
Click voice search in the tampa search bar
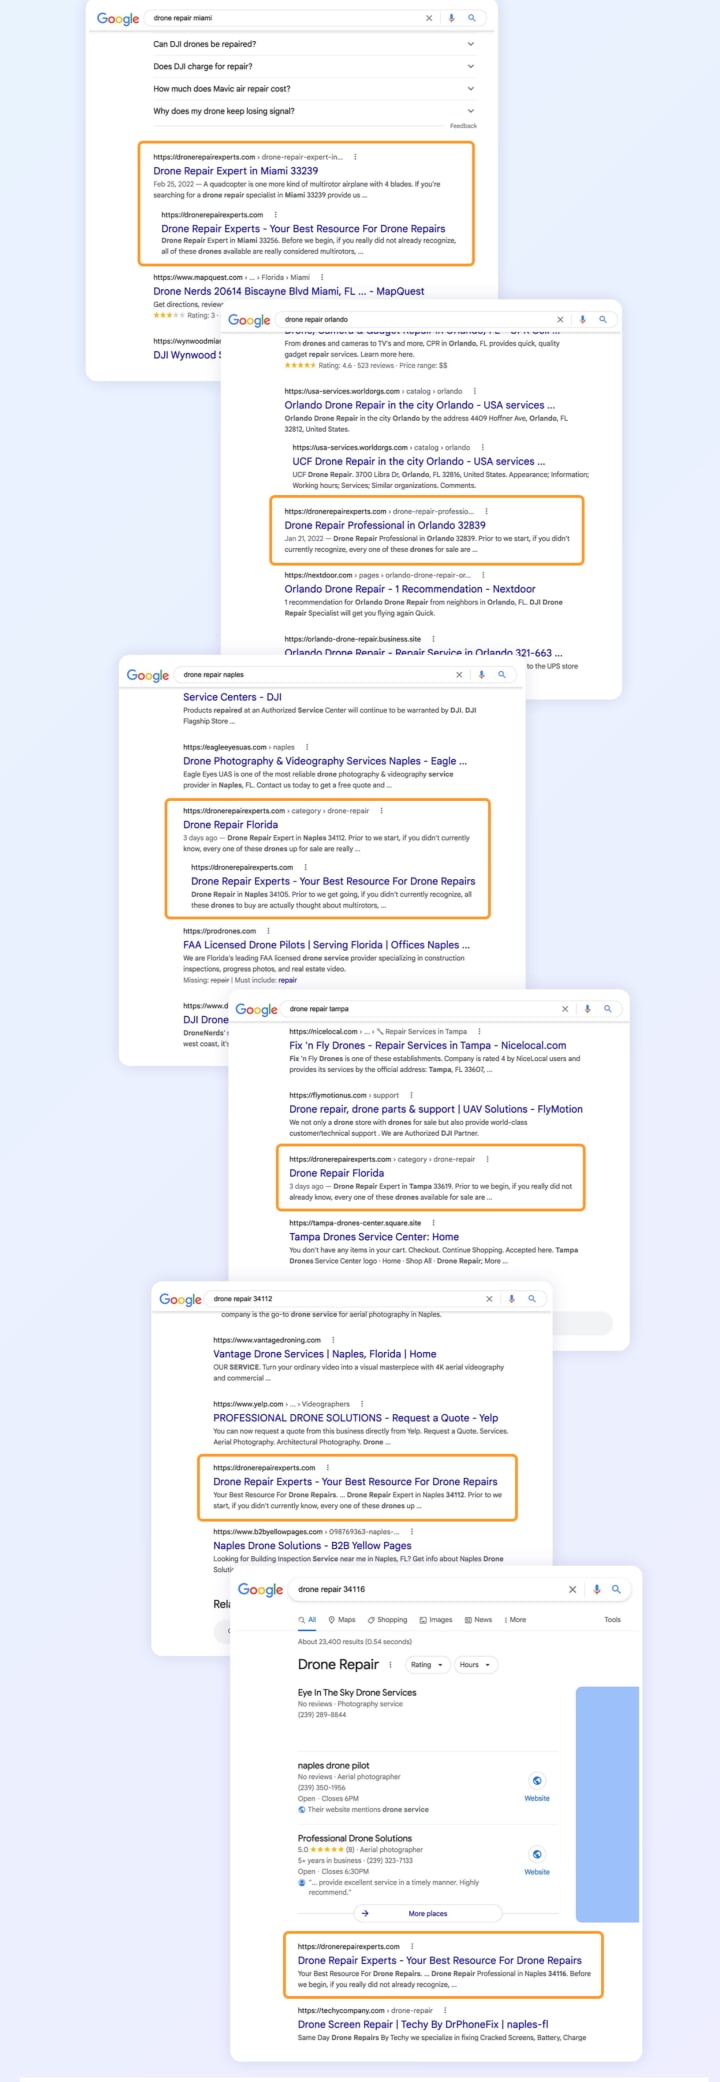pyautogui.click(x=587, y=1009)
